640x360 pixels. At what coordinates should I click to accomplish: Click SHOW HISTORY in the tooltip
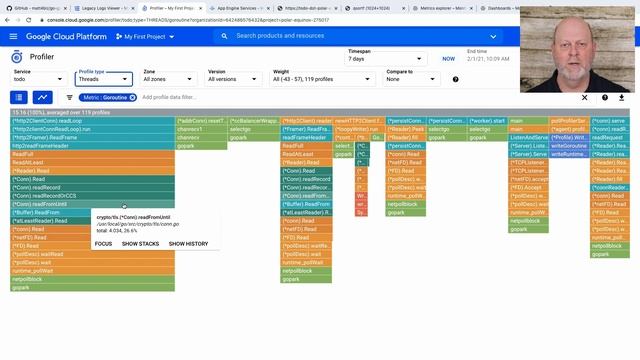point(188,244)
